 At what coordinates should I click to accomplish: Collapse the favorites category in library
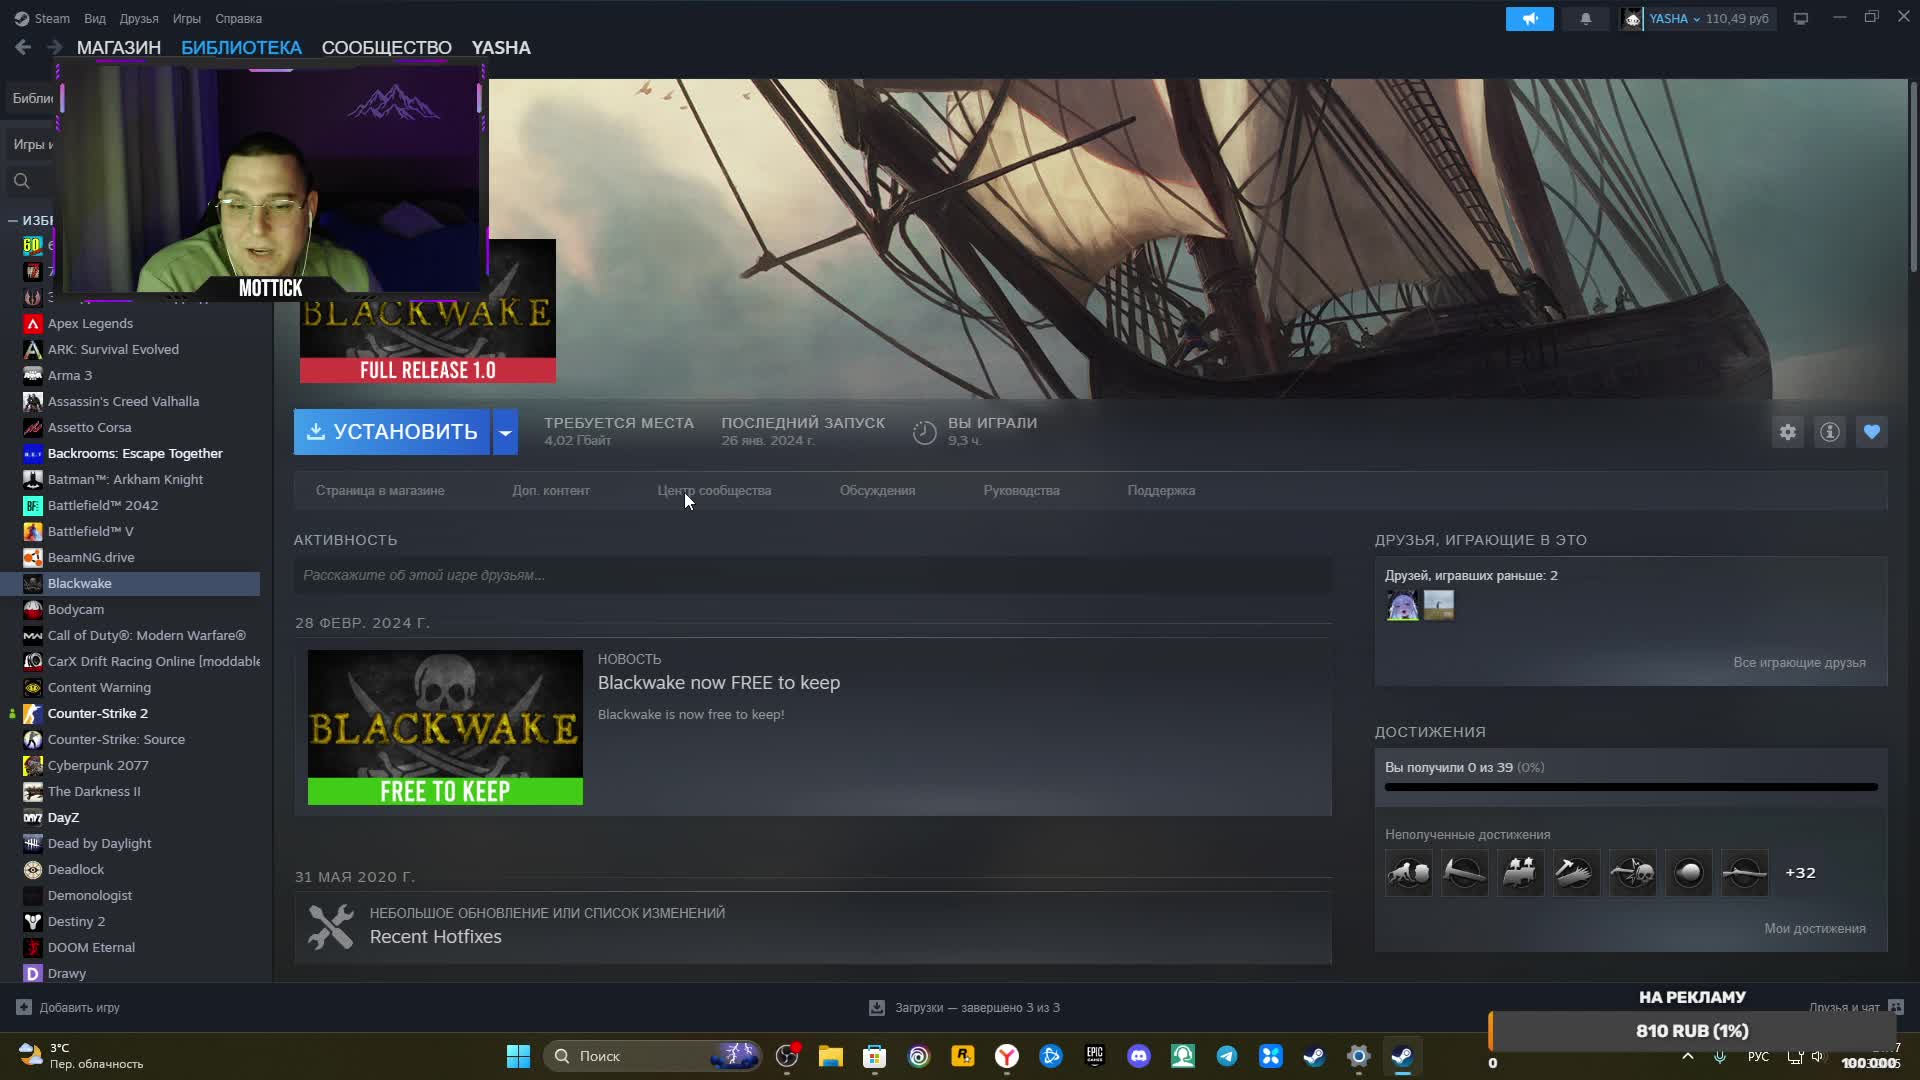tap(13, 220)
